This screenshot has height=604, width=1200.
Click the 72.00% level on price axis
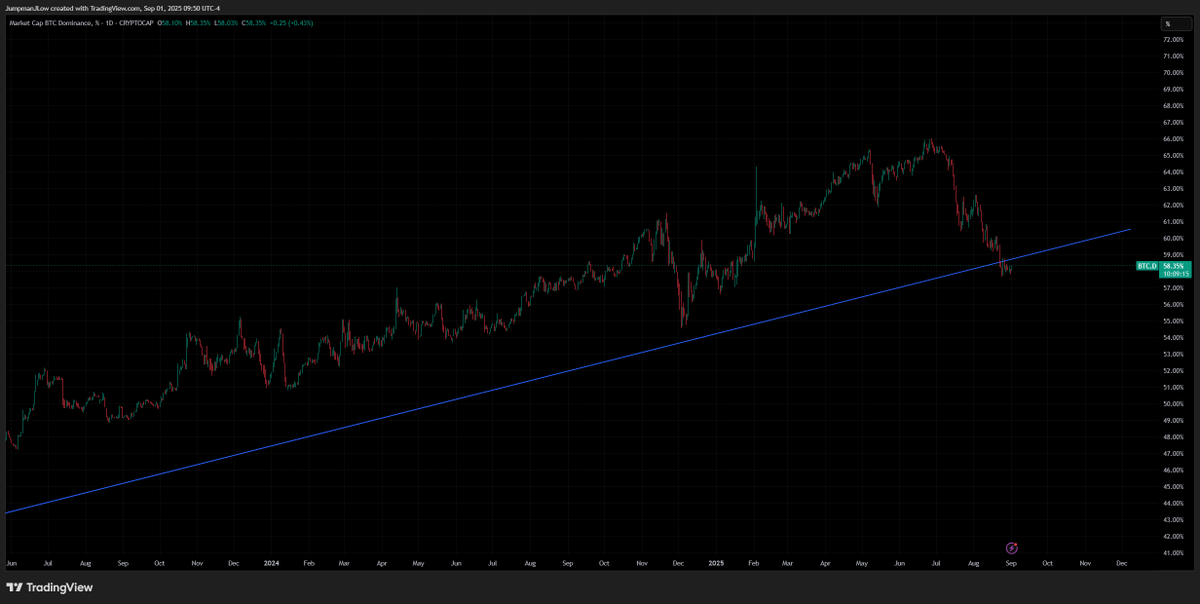point(1174,39)
